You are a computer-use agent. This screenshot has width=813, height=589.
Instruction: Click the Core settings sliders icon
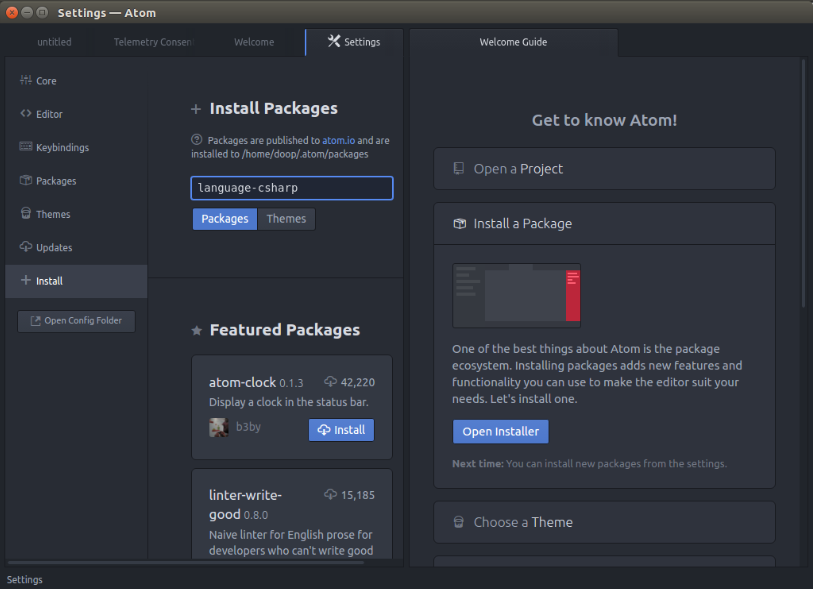click(x=25, y=80)
